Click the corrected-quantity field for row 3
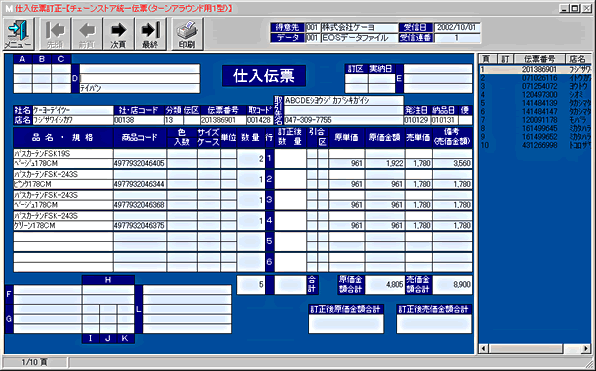The height and width of the screenshot is (371, 596). [x=290, y=200]
